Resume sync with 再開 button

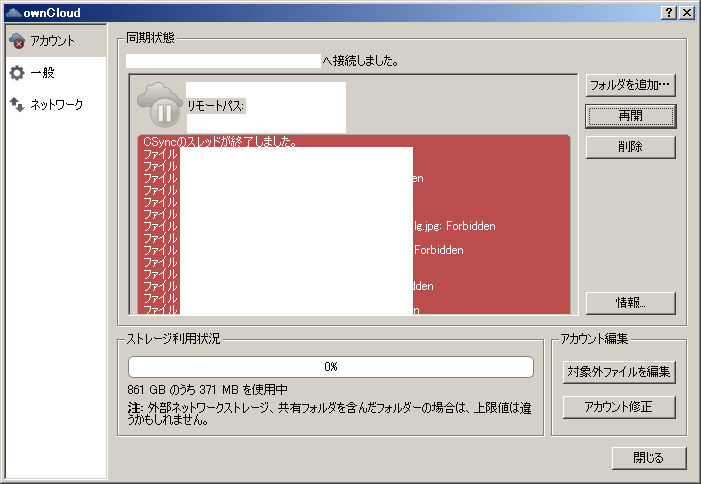pyautogui.click(x=630, y=116)
